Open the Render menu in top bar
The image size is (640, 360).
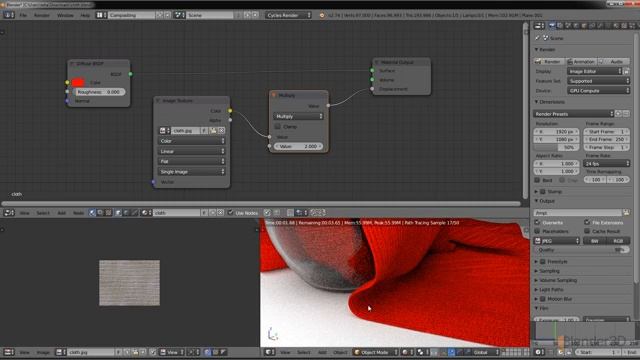point(41,15)
